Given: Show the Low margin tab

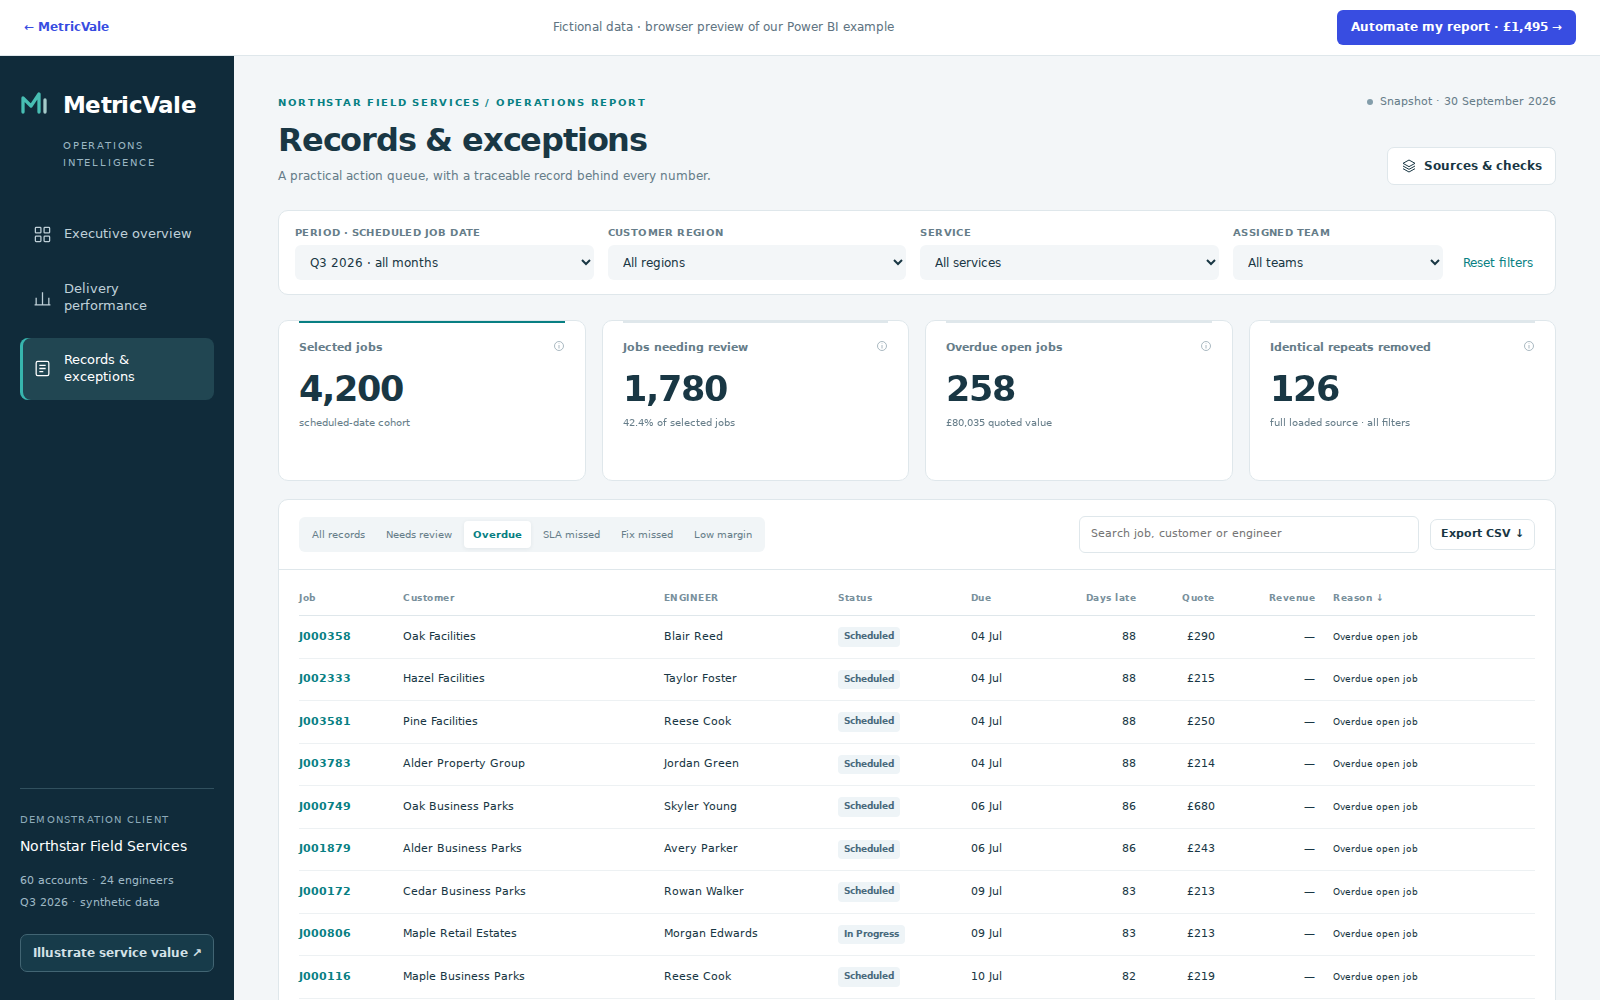Looking at the screenshot, I should (723, 535).
